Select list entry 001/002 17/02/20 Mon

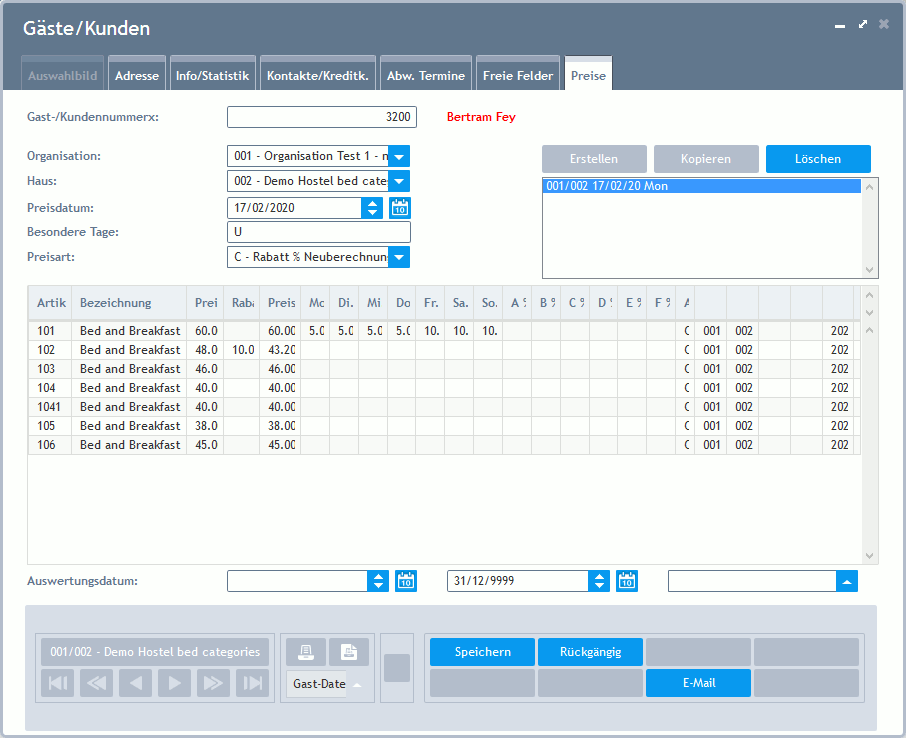(x=702, y=186)
